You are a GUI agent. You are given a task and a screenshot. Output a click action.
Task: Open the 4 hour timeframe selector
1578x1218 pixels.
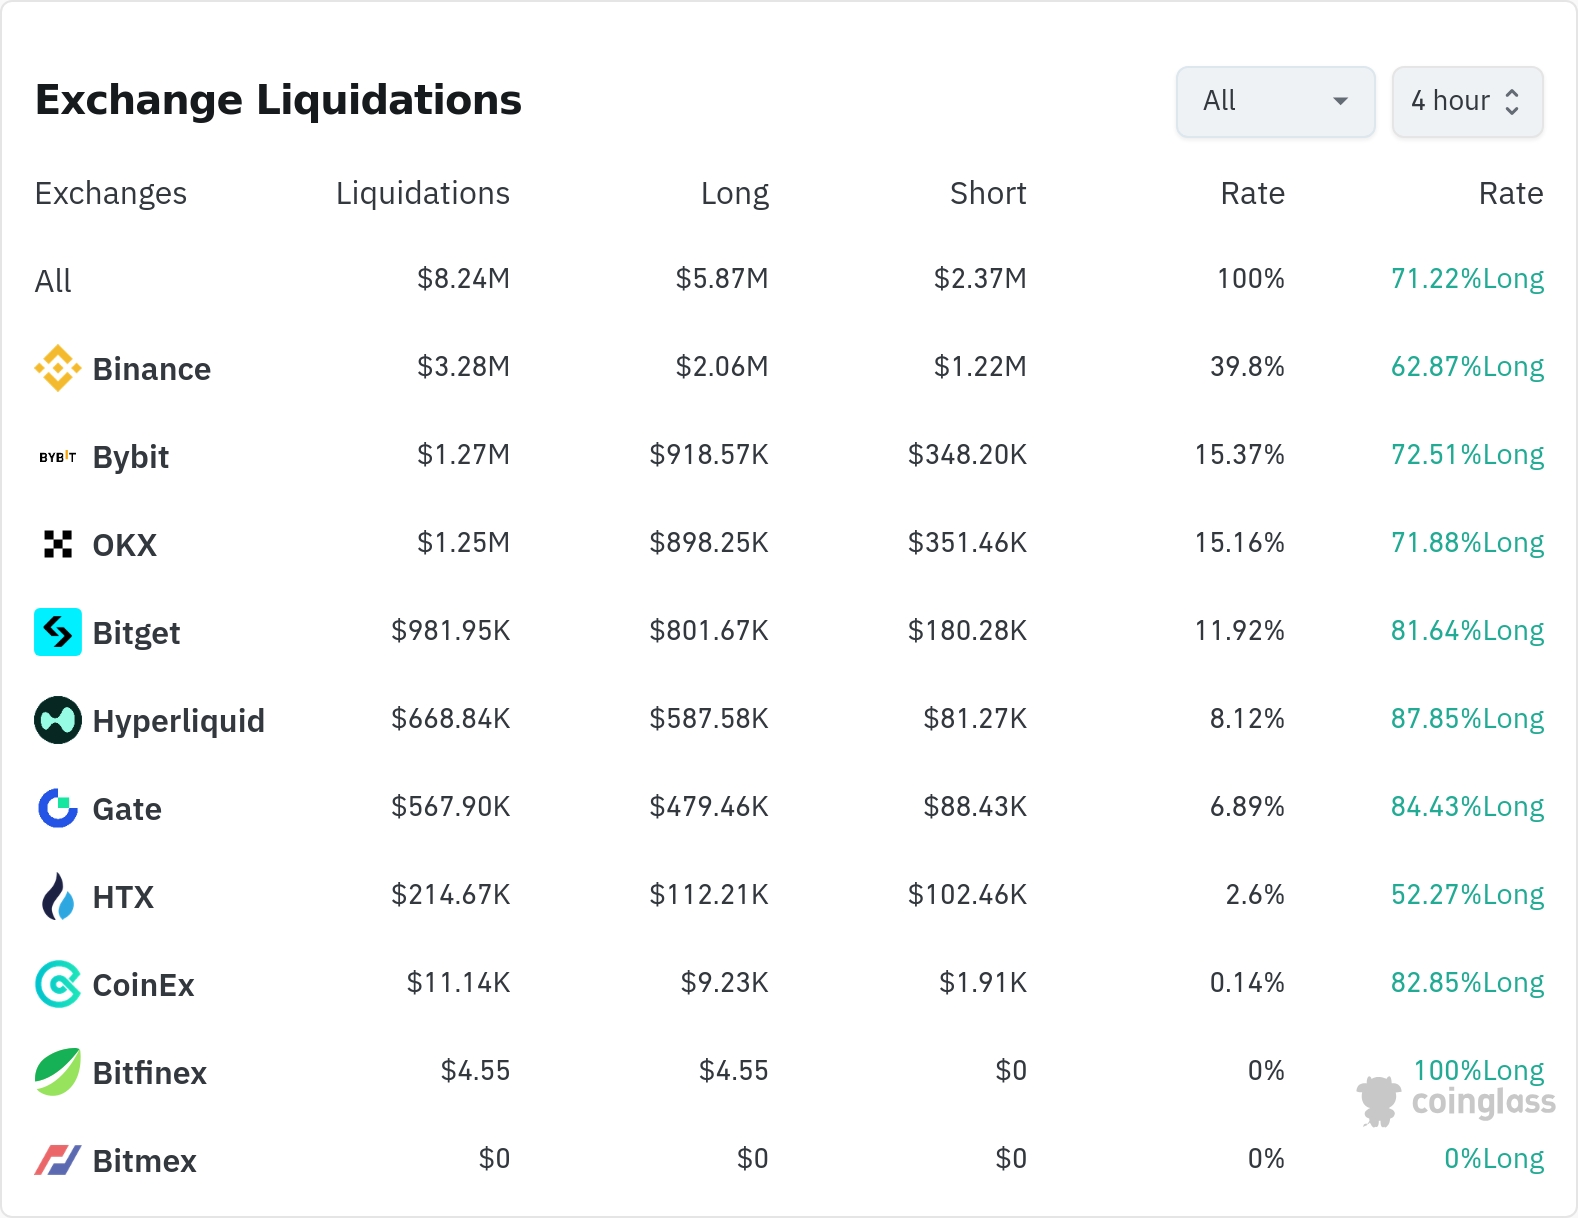pyautogui.click(x=1467, y=101)
